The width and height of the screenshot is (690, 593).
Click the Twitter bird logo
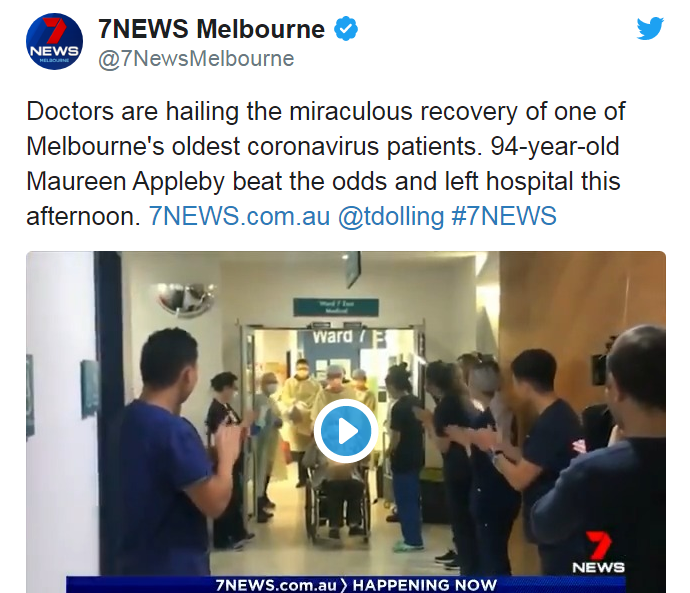tap(650, 29)
